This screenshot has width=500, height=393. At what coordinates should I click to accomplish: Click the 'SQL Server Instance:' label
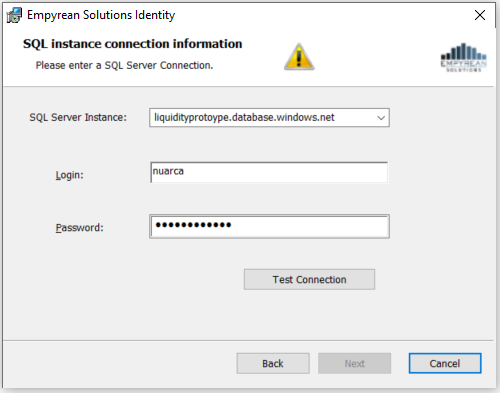click(78, 117)
